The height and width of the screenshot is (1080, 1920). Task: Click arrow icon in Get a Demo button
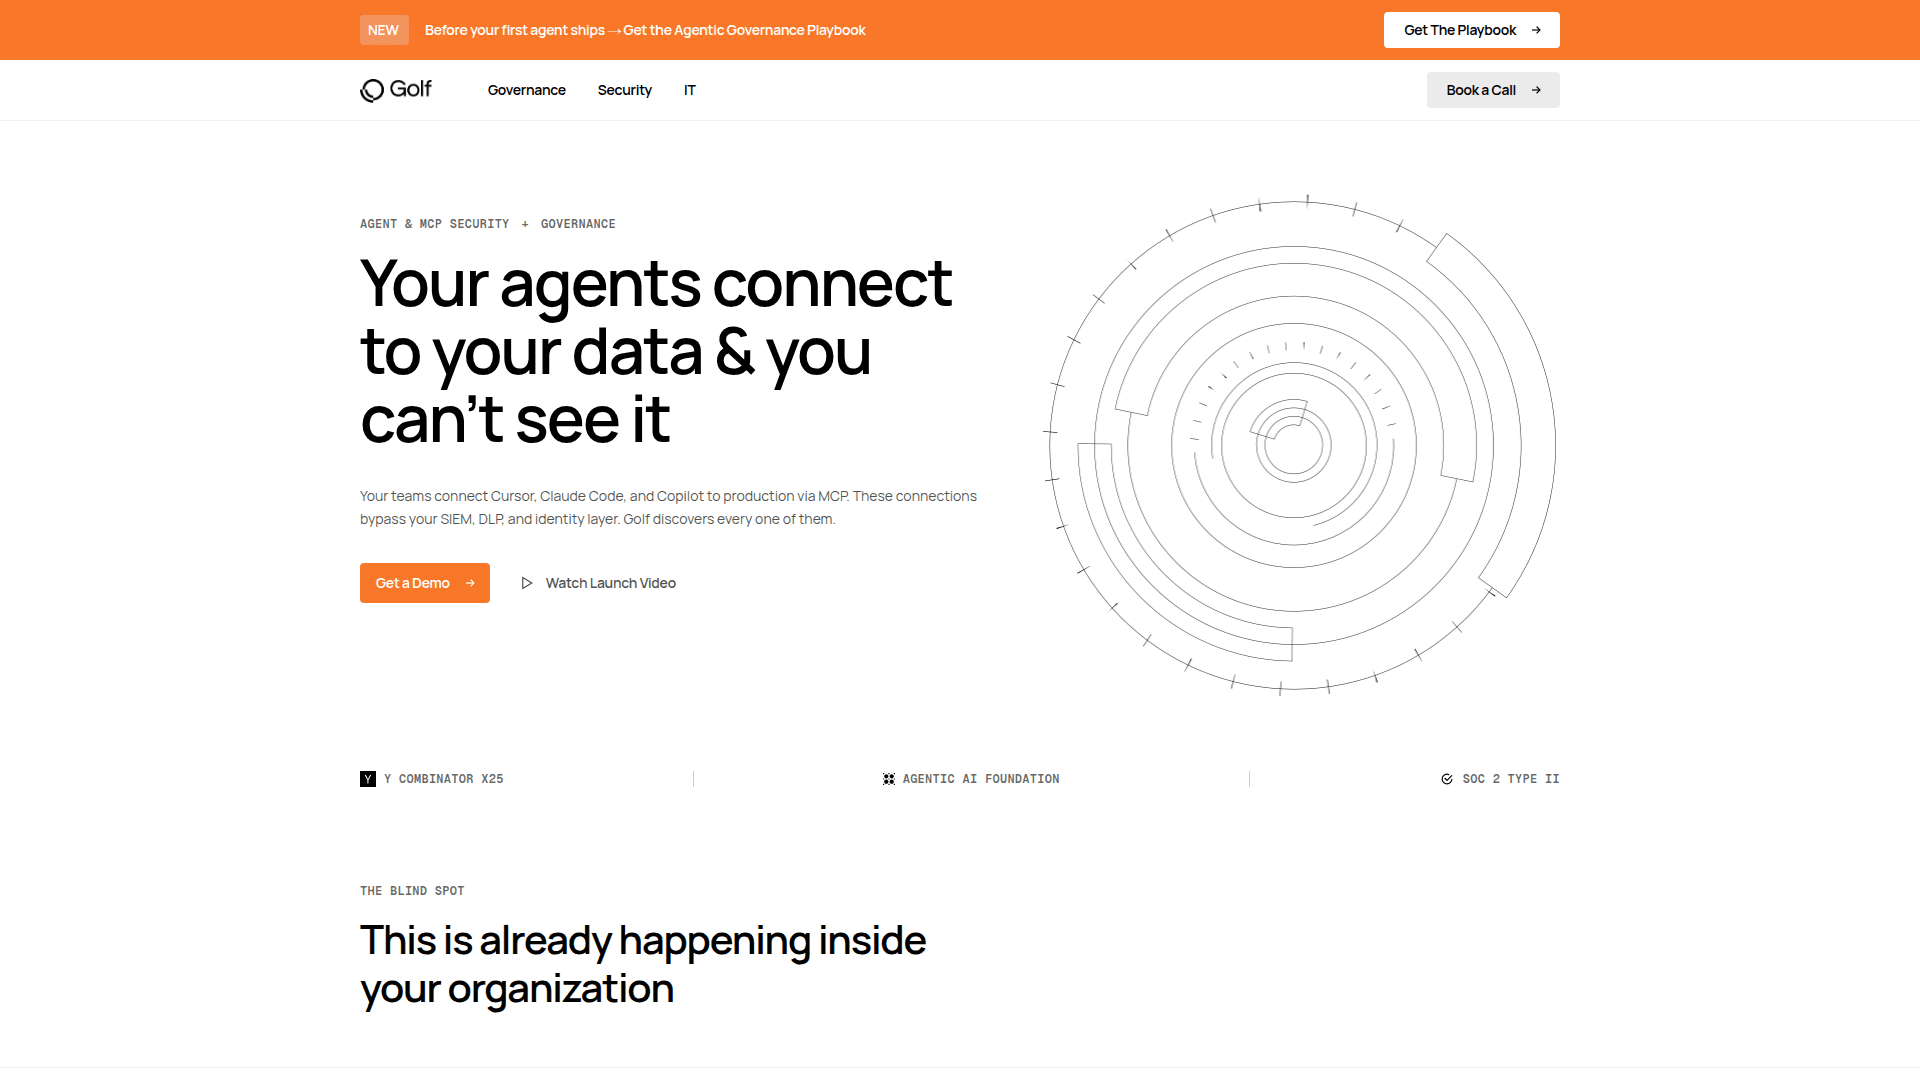470,583
